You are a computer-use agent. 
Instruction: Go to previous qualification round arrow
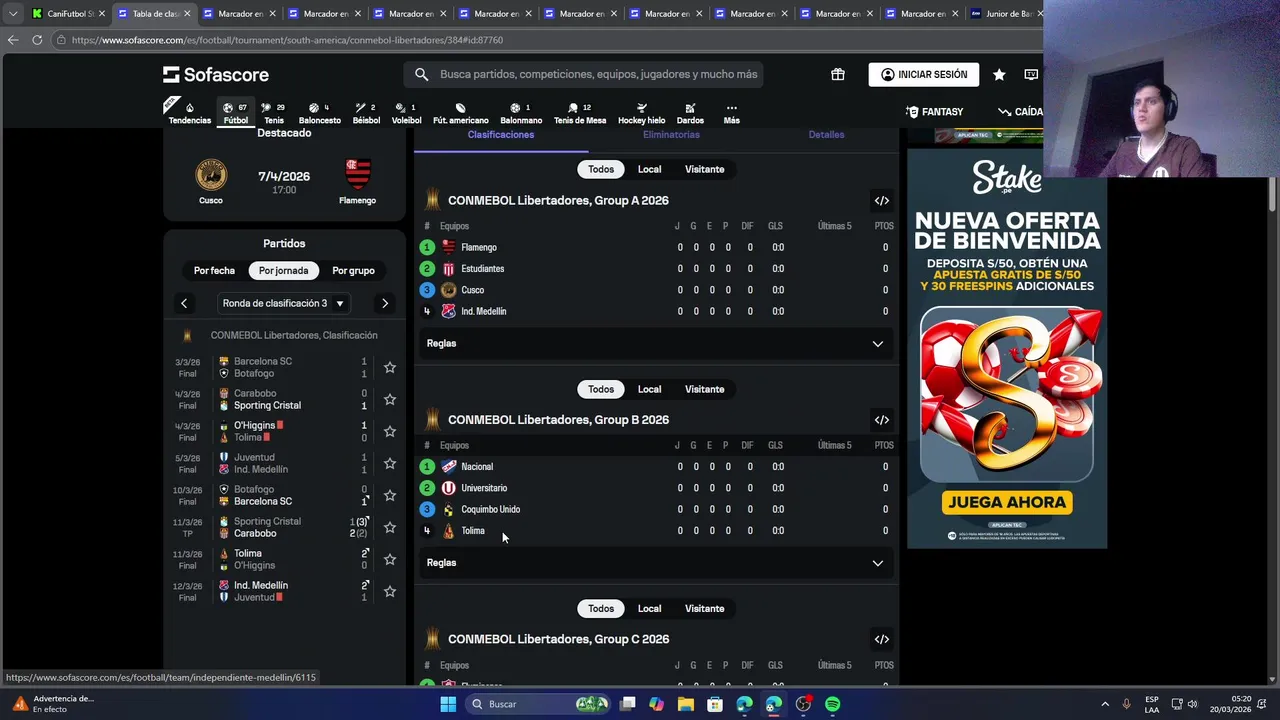184,303
